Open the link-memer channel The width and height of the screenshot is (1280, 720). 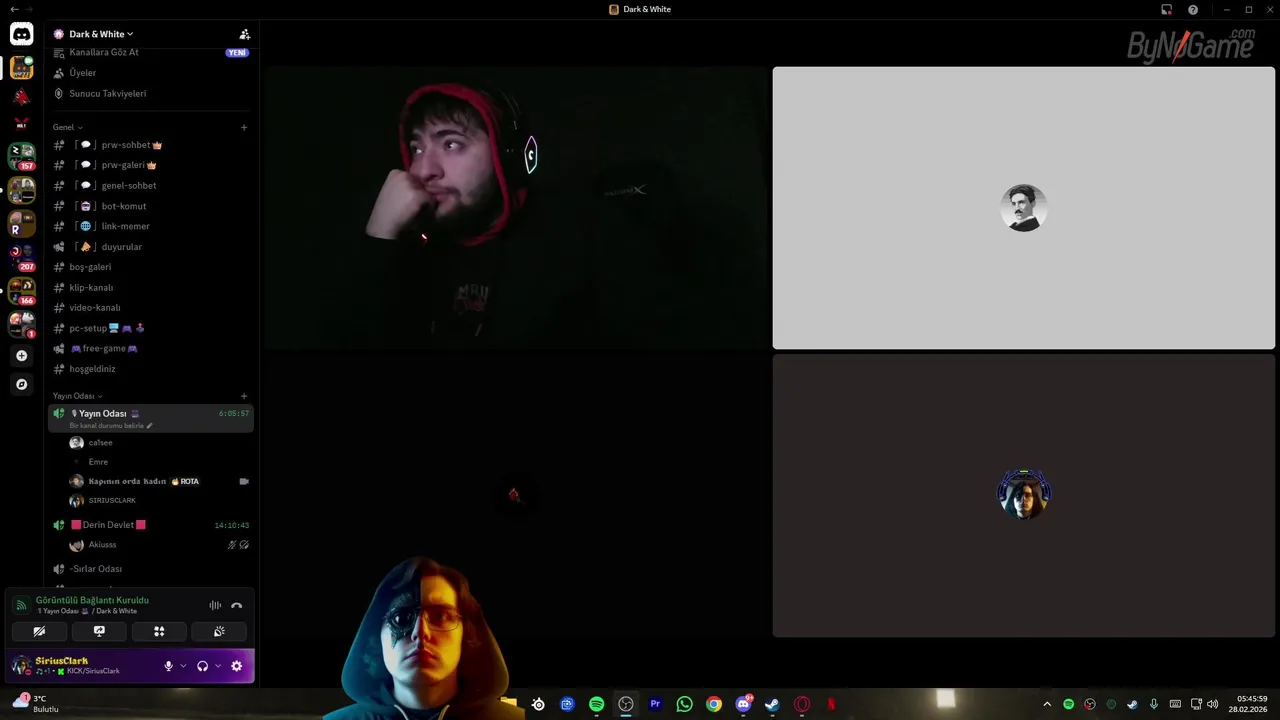coord(150,226)
